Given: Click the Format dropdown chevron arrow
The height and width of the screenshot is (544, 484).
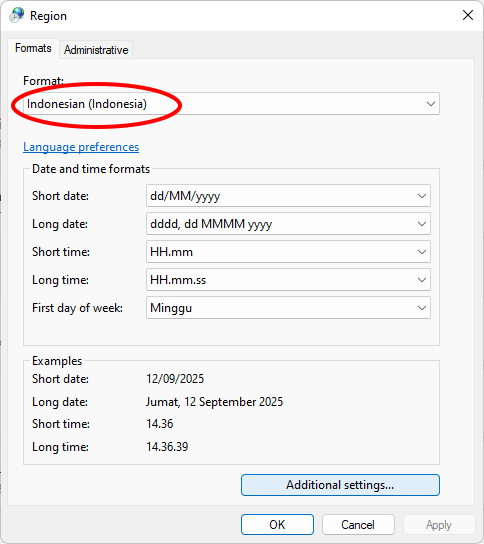Looking at the screenshot, I should pyautogui.click(x=431, y=104).
